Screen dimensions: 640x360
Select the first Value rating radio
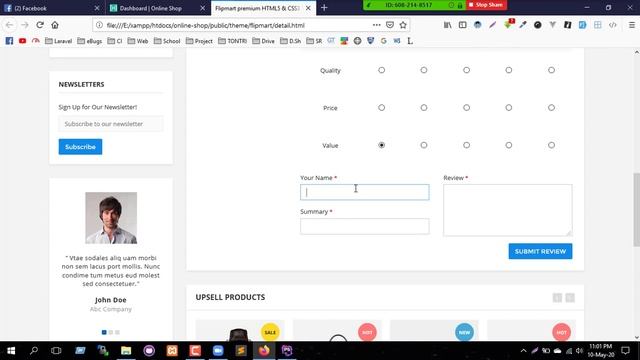click(381, 145)
